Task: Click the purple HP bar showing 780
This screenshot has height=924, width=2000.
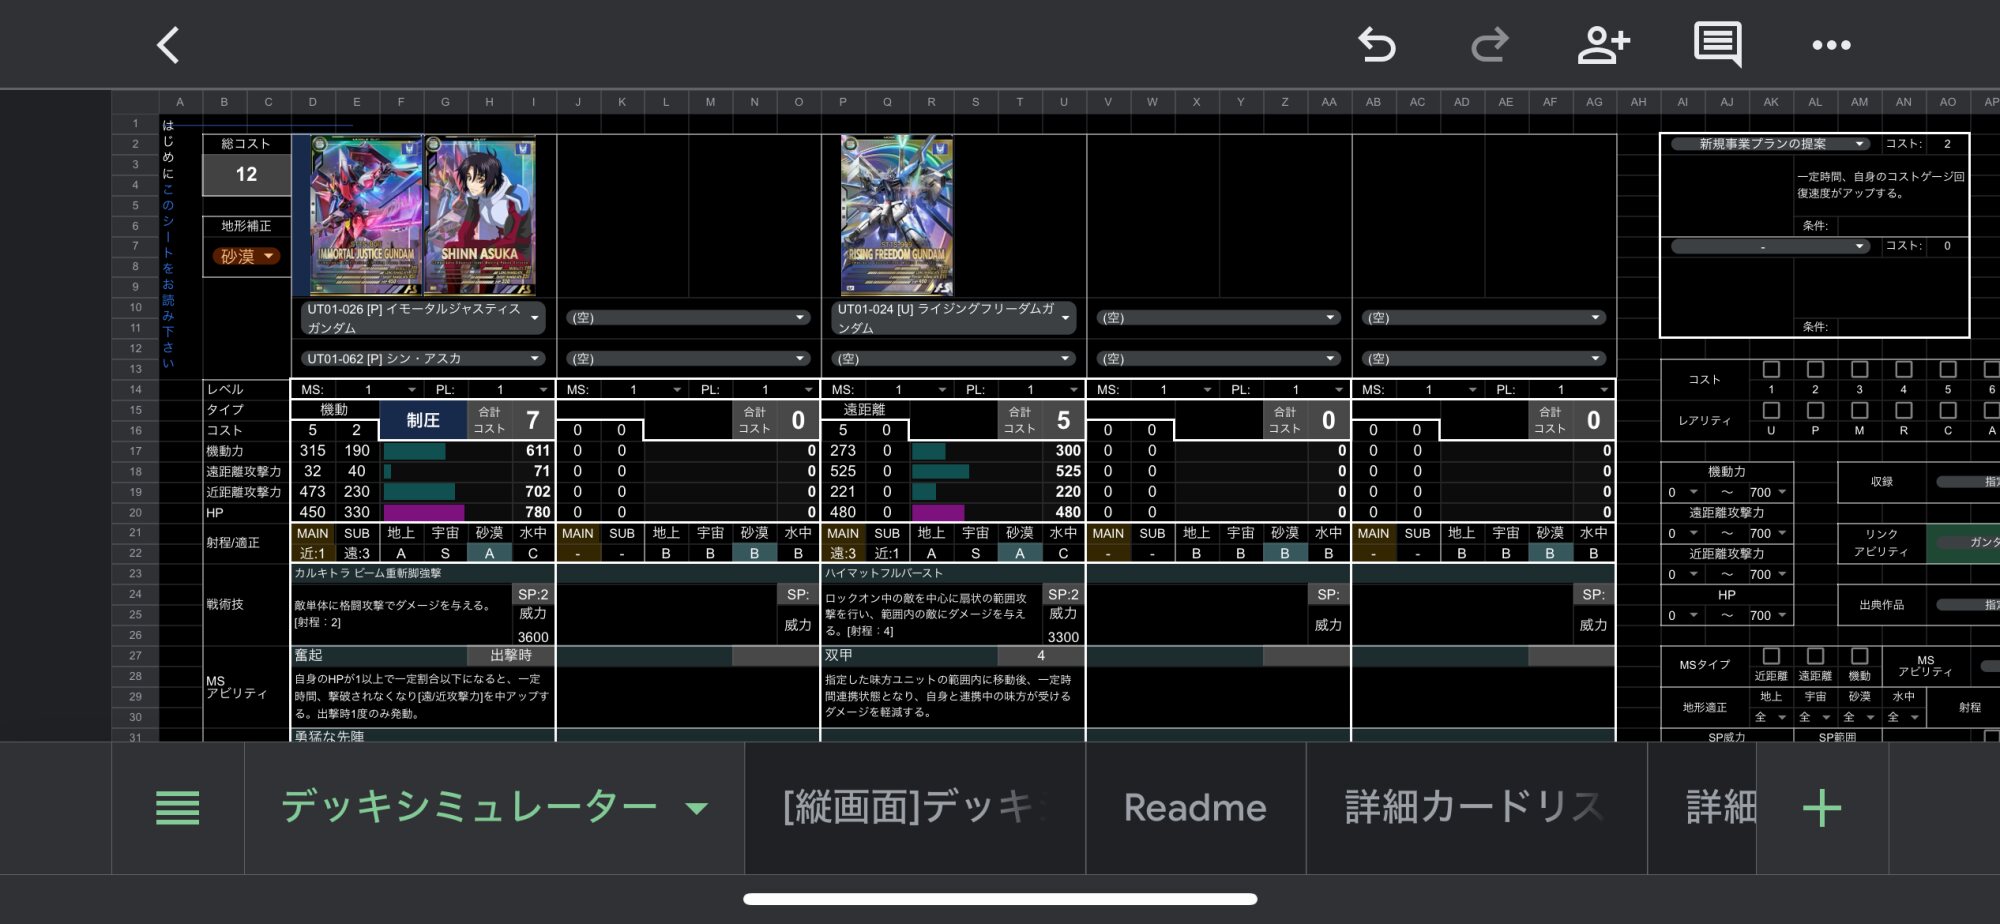Action: tap(424, 512)
